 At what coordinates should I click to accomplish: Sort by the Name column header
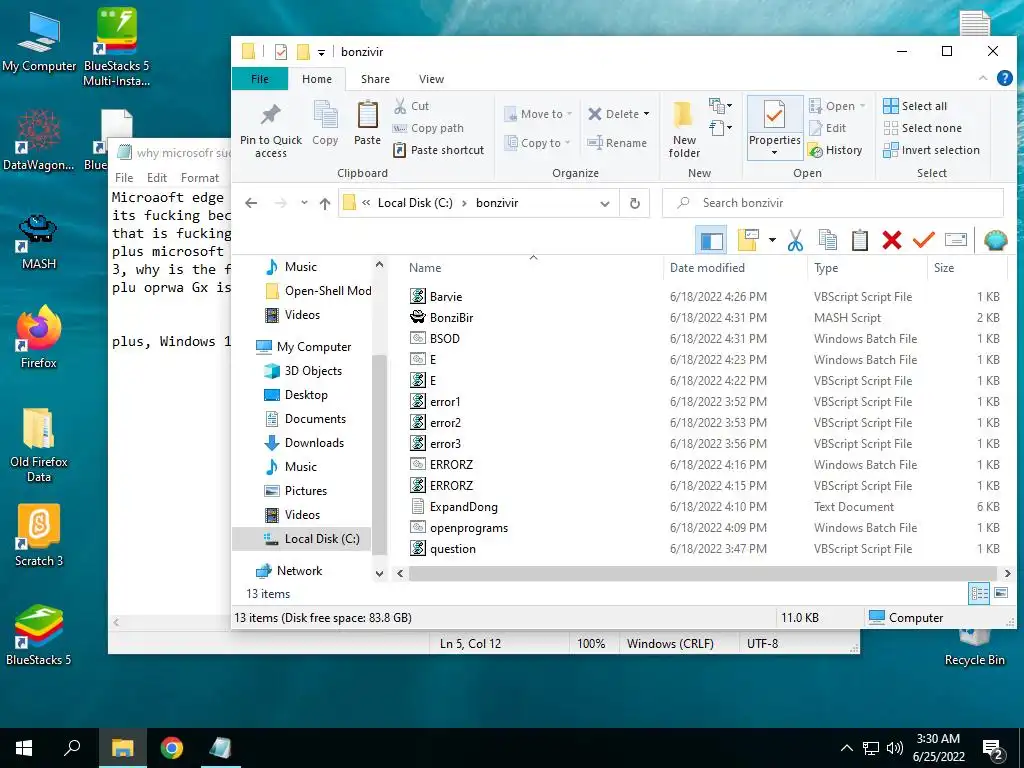coord(425,268)
